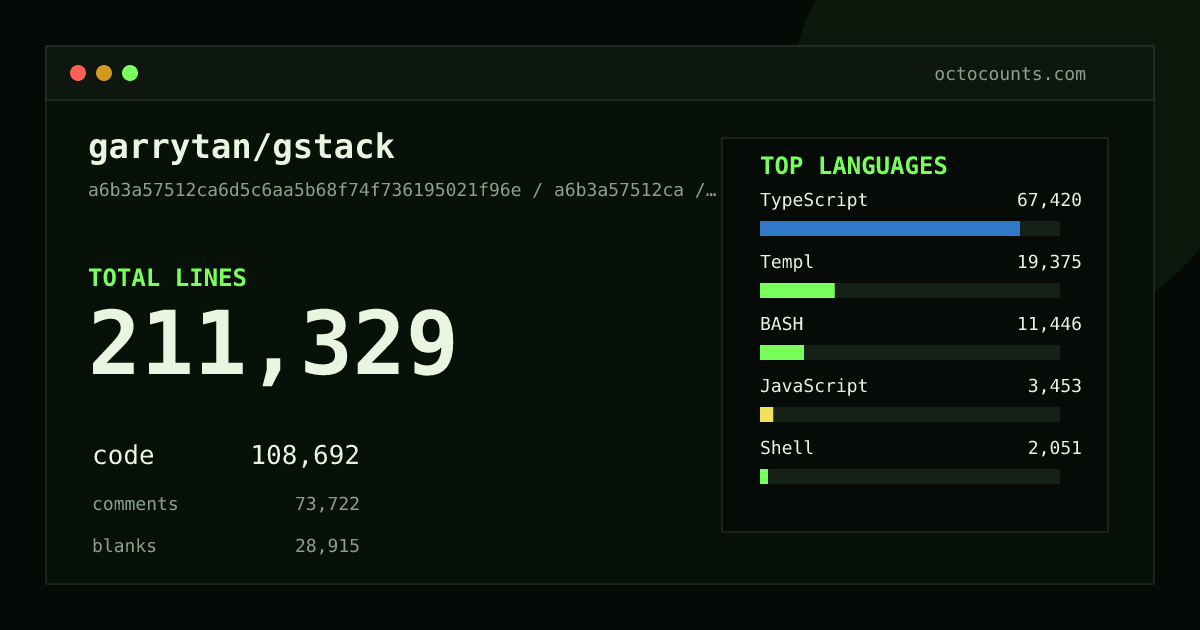Image resolution: width=1200 pixels, height=630 pixels.
Task: Click the 28,915 blanks count
Action: point(327,546)
